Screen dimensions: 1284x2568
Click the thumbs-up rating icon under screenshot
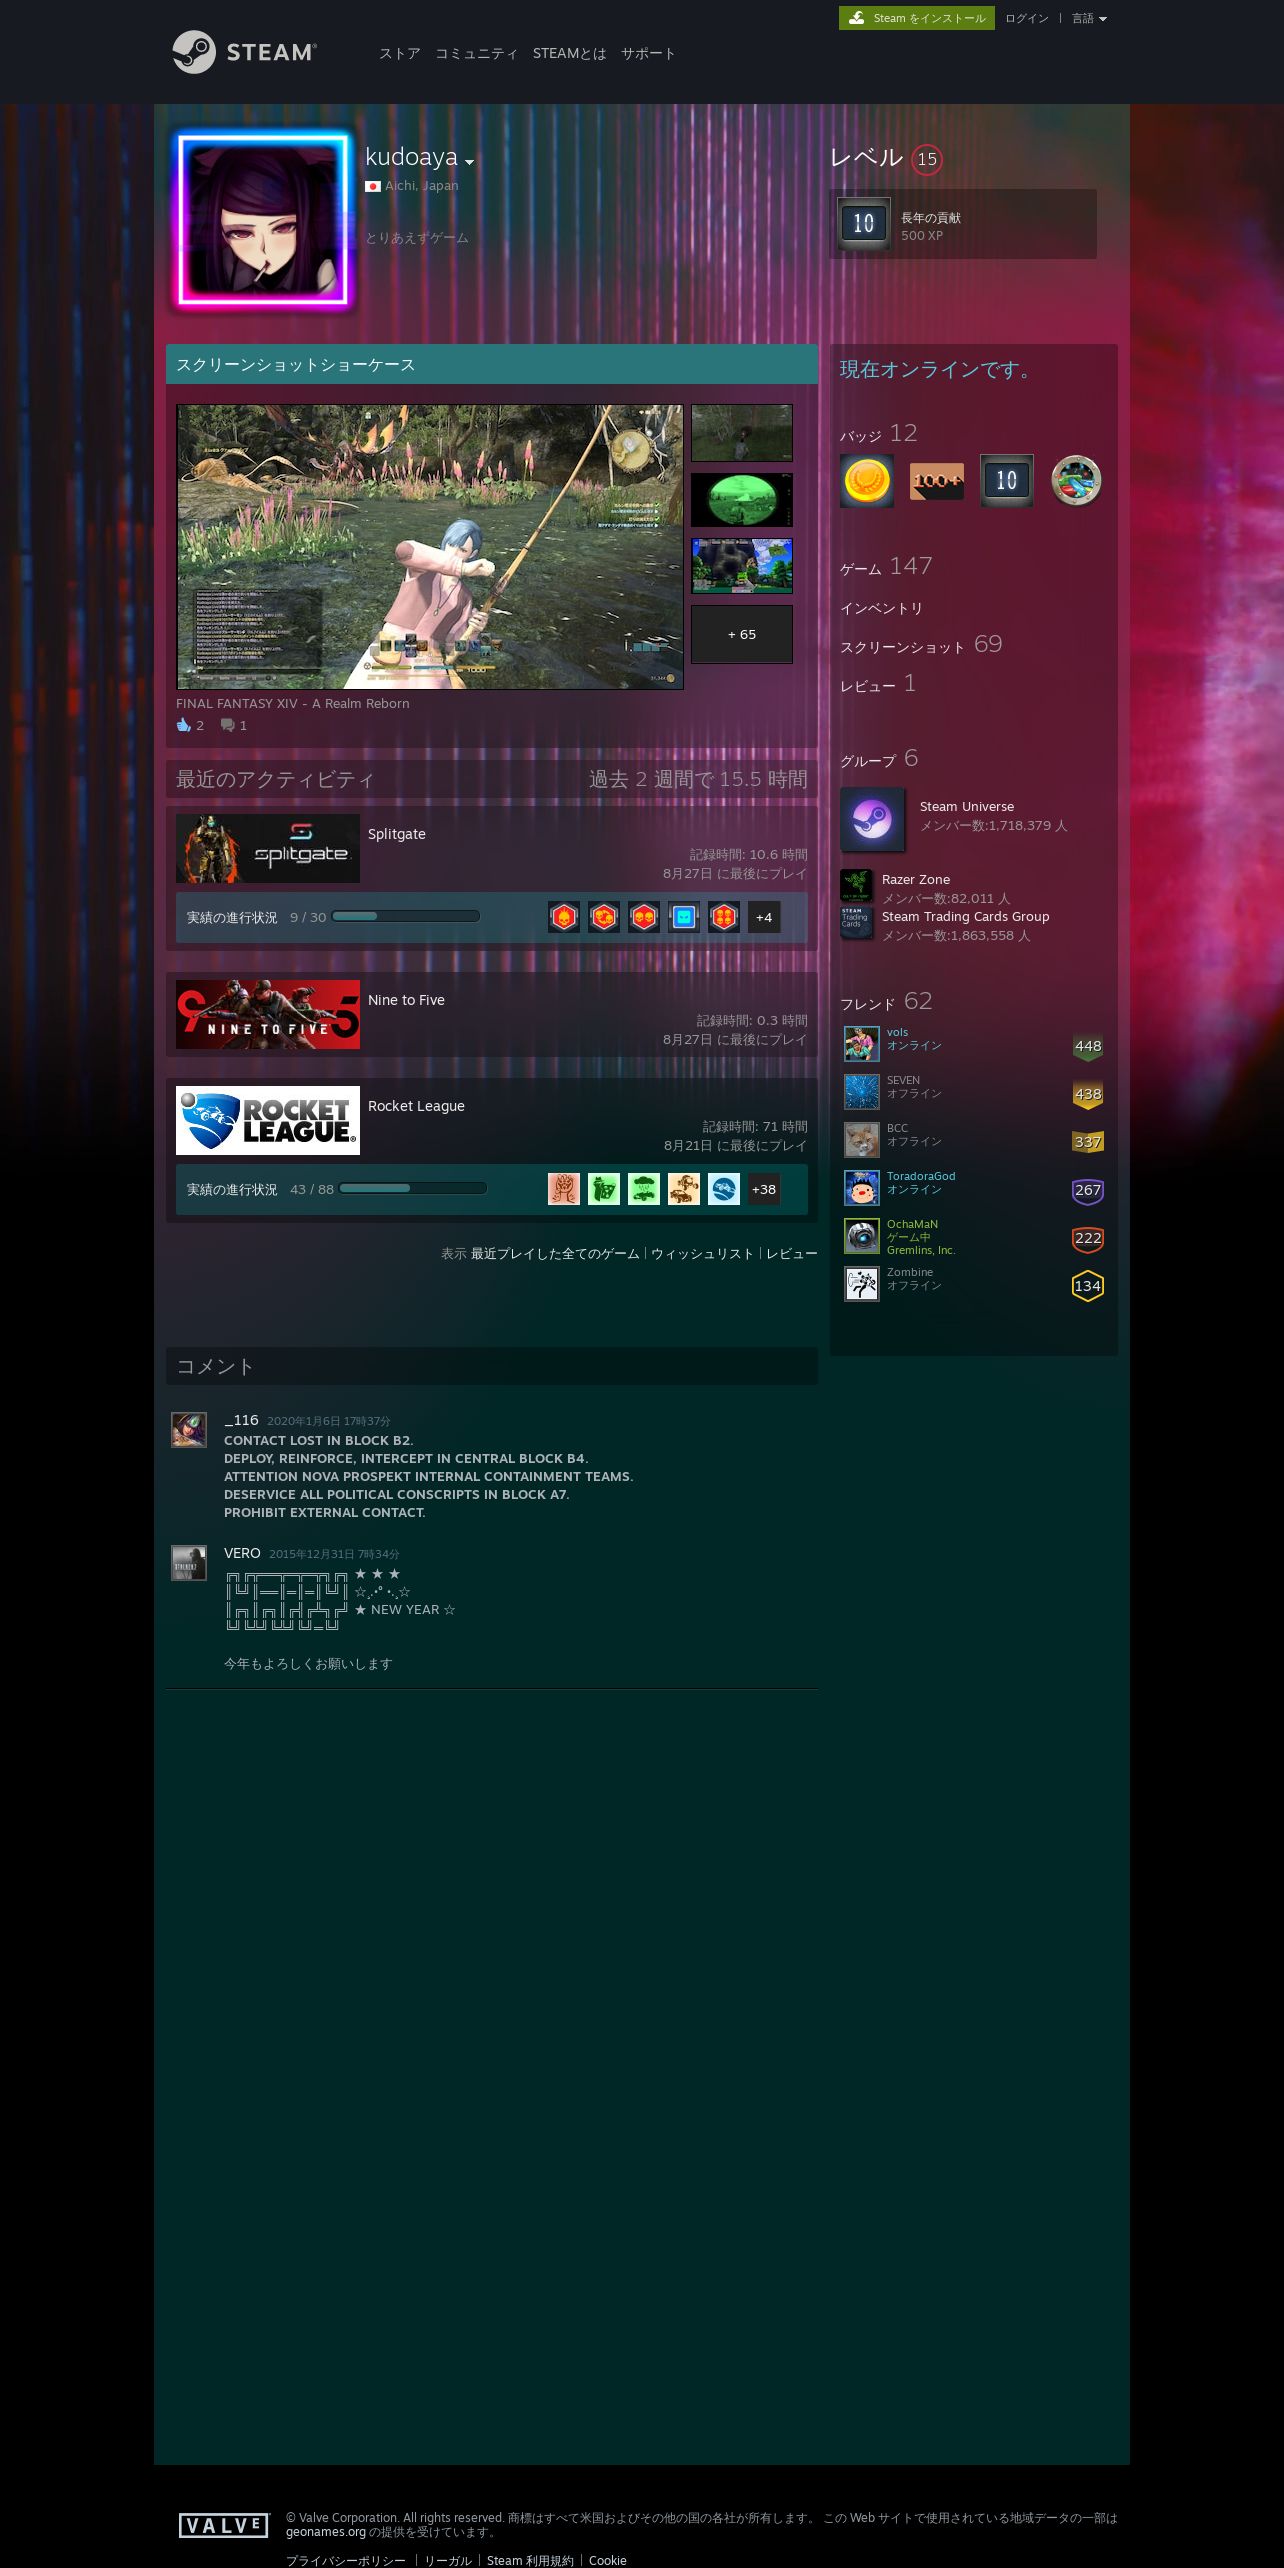click(184, 725)
